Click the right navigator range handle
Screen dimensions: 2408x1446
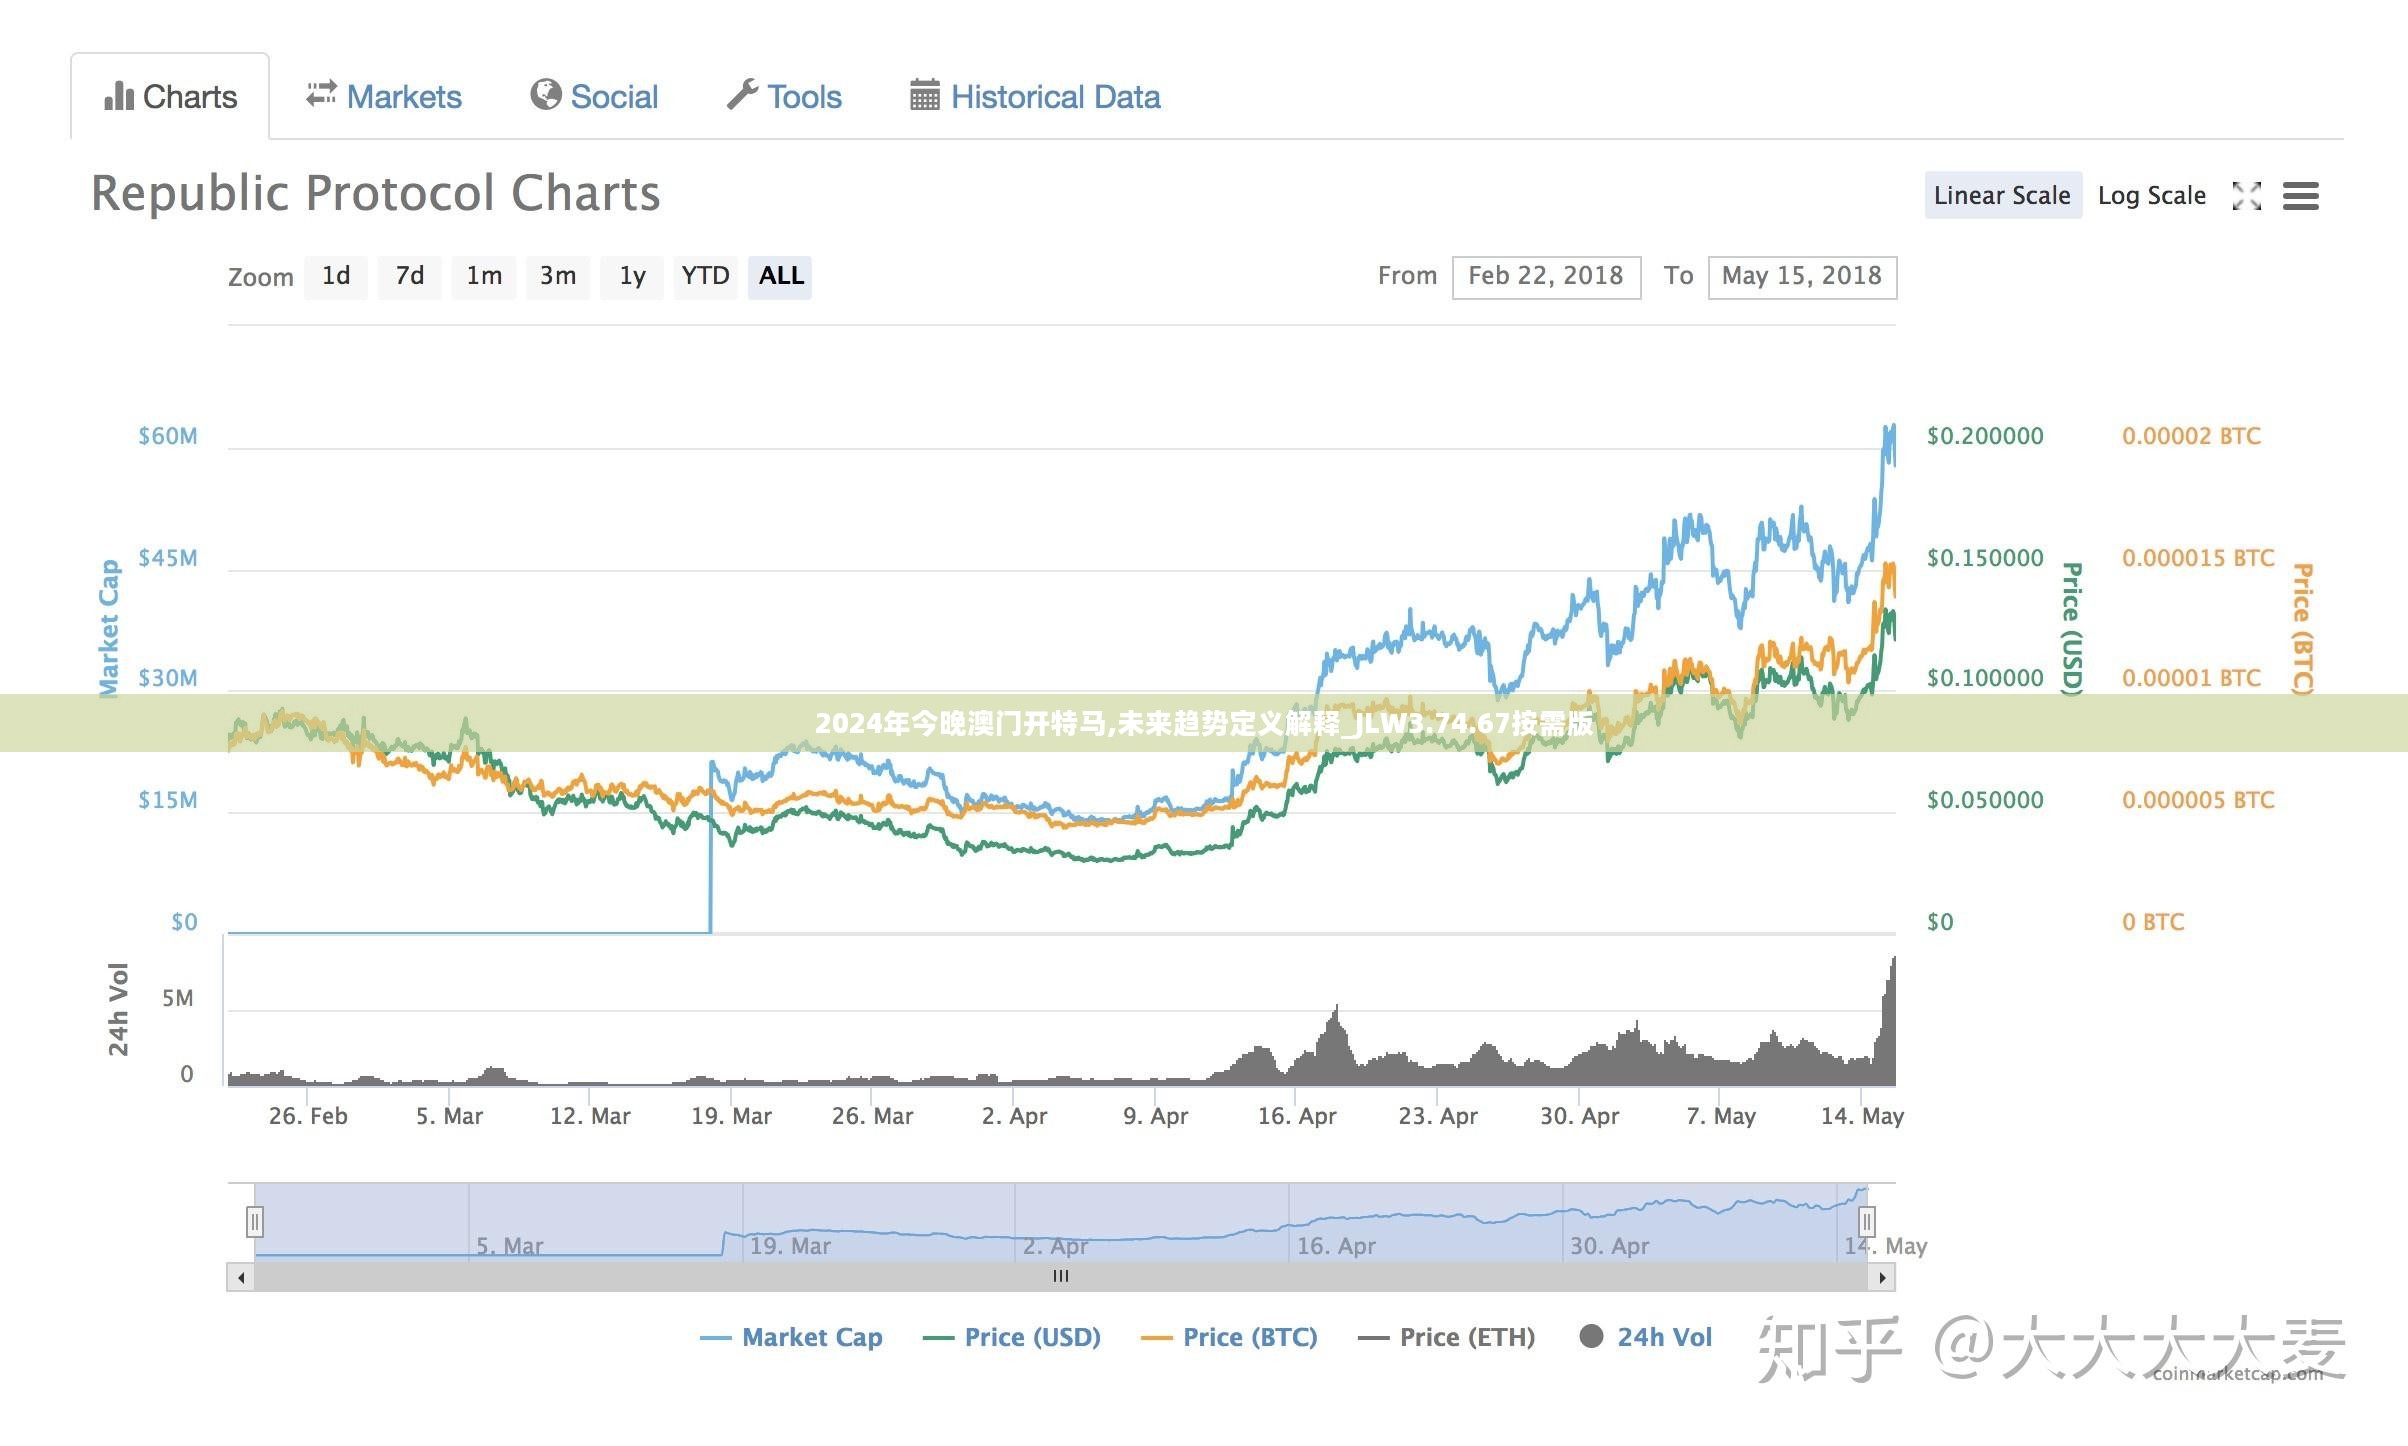pos(1866,1221)
